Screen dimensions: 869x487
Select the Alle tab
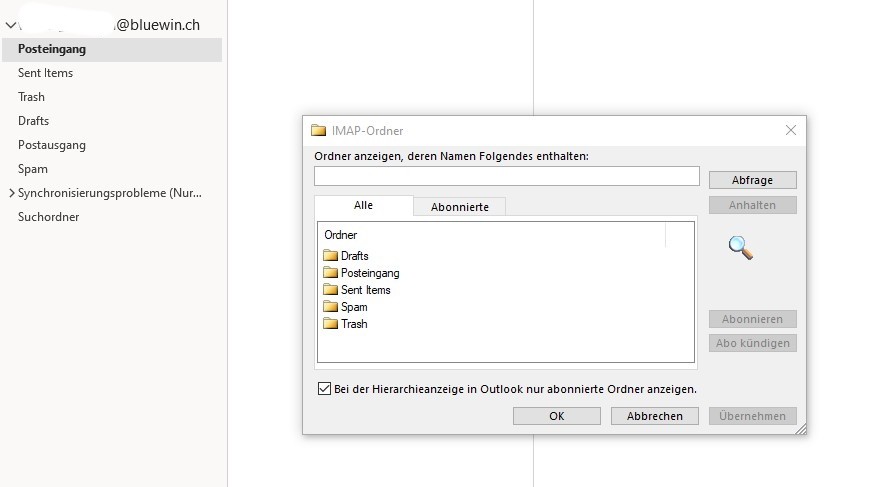(x=363, y=206)
